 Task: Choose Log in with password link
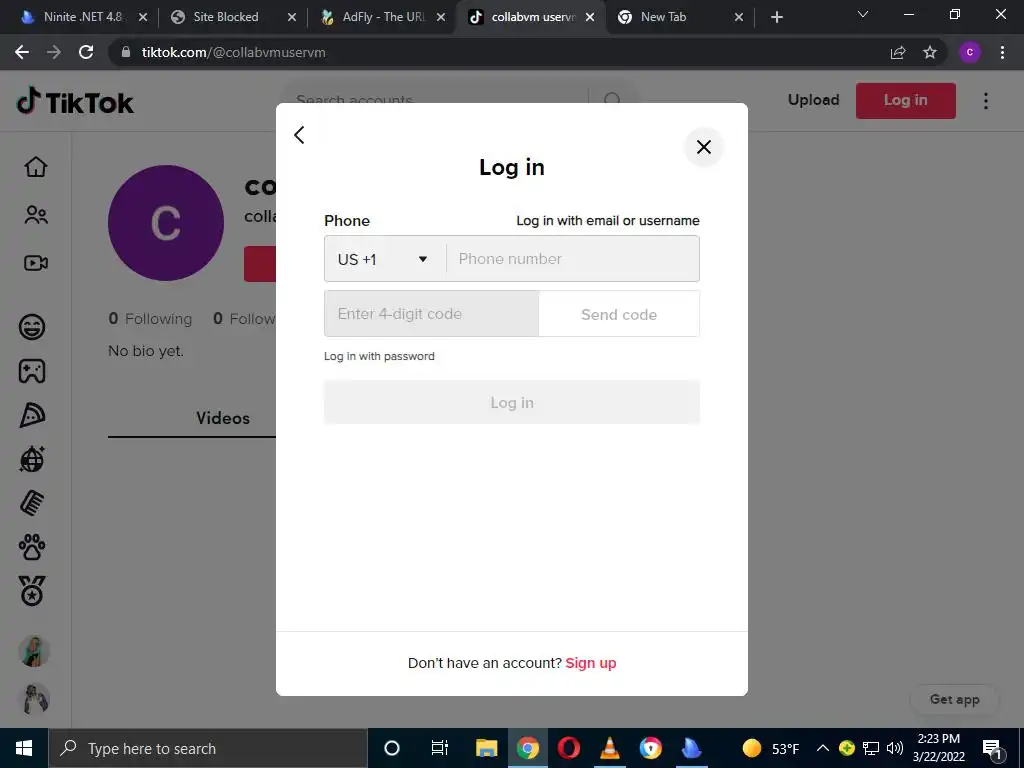(x=379, y=356)
